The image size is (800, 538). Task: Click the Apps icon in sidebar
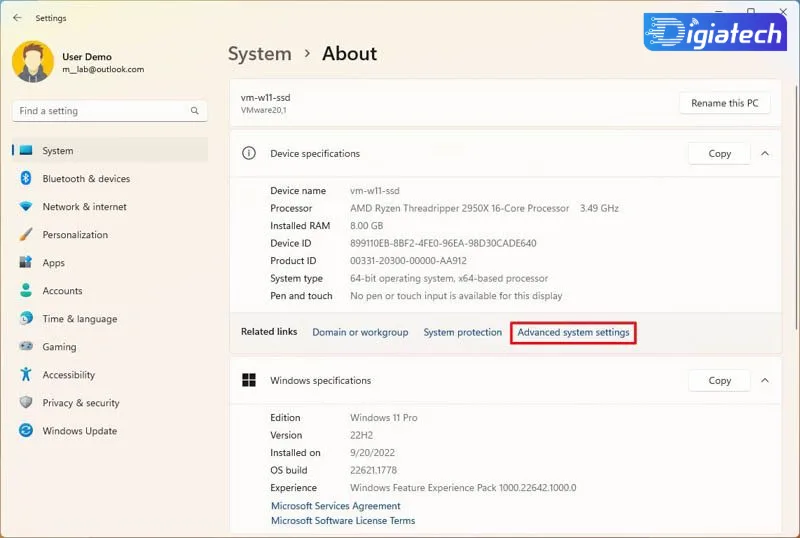click(x=26, y=262)
